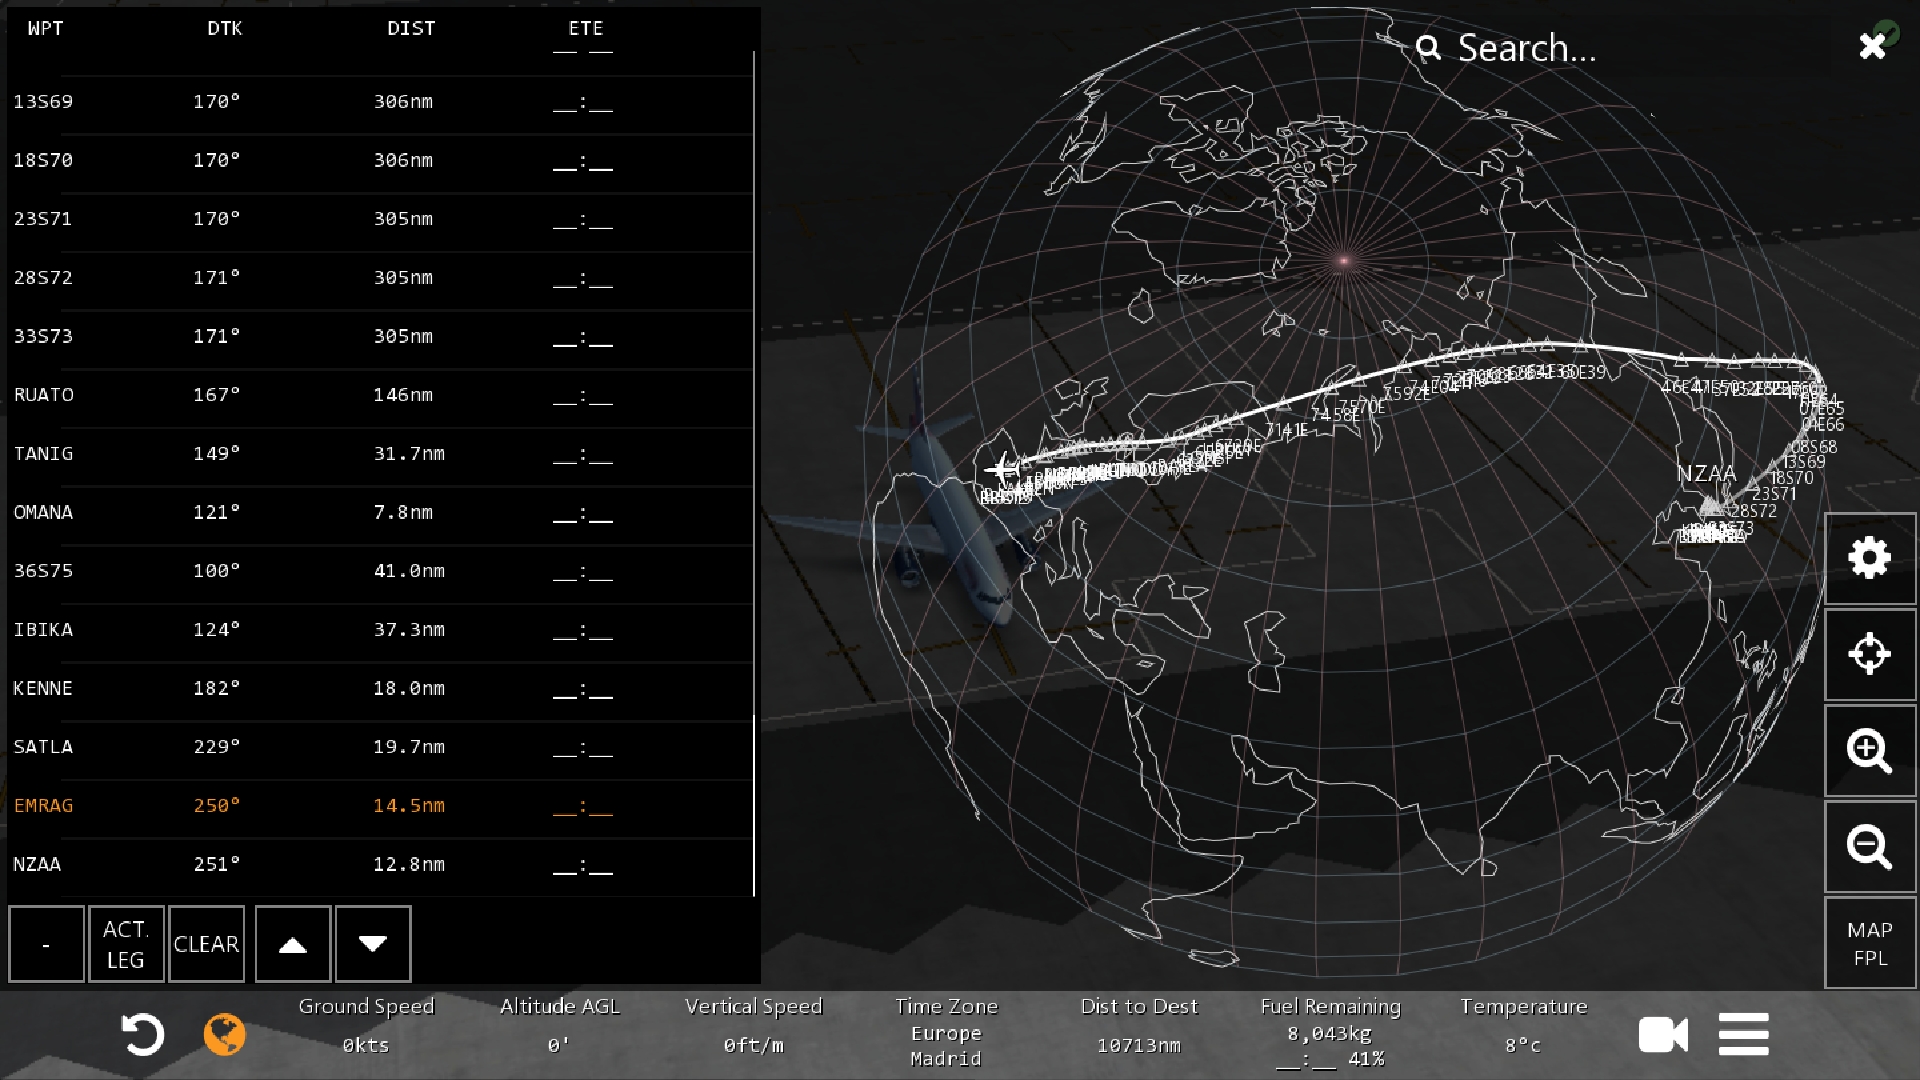Move waypoint up with arrow button
Viewport: 1920px width, 1080px height.
(292, 944)
